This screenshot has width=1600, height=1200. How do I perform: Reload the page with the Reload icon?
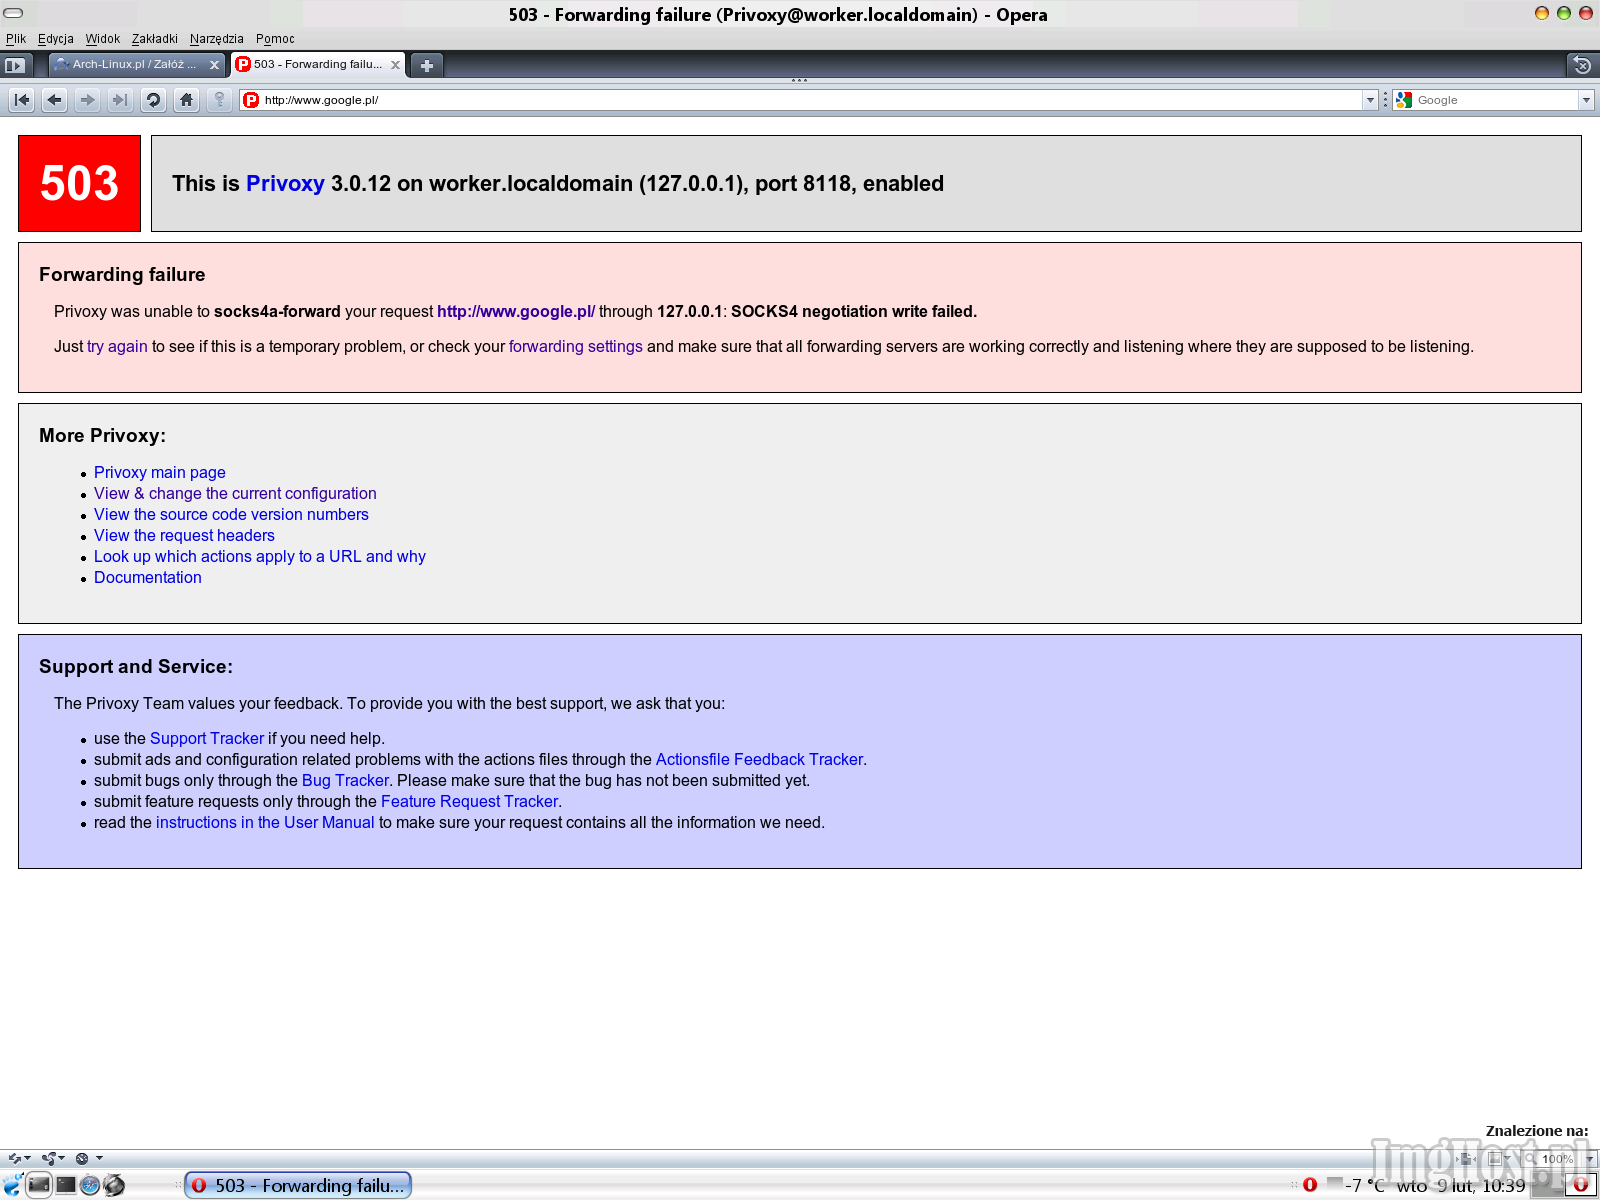click(153, 100)
